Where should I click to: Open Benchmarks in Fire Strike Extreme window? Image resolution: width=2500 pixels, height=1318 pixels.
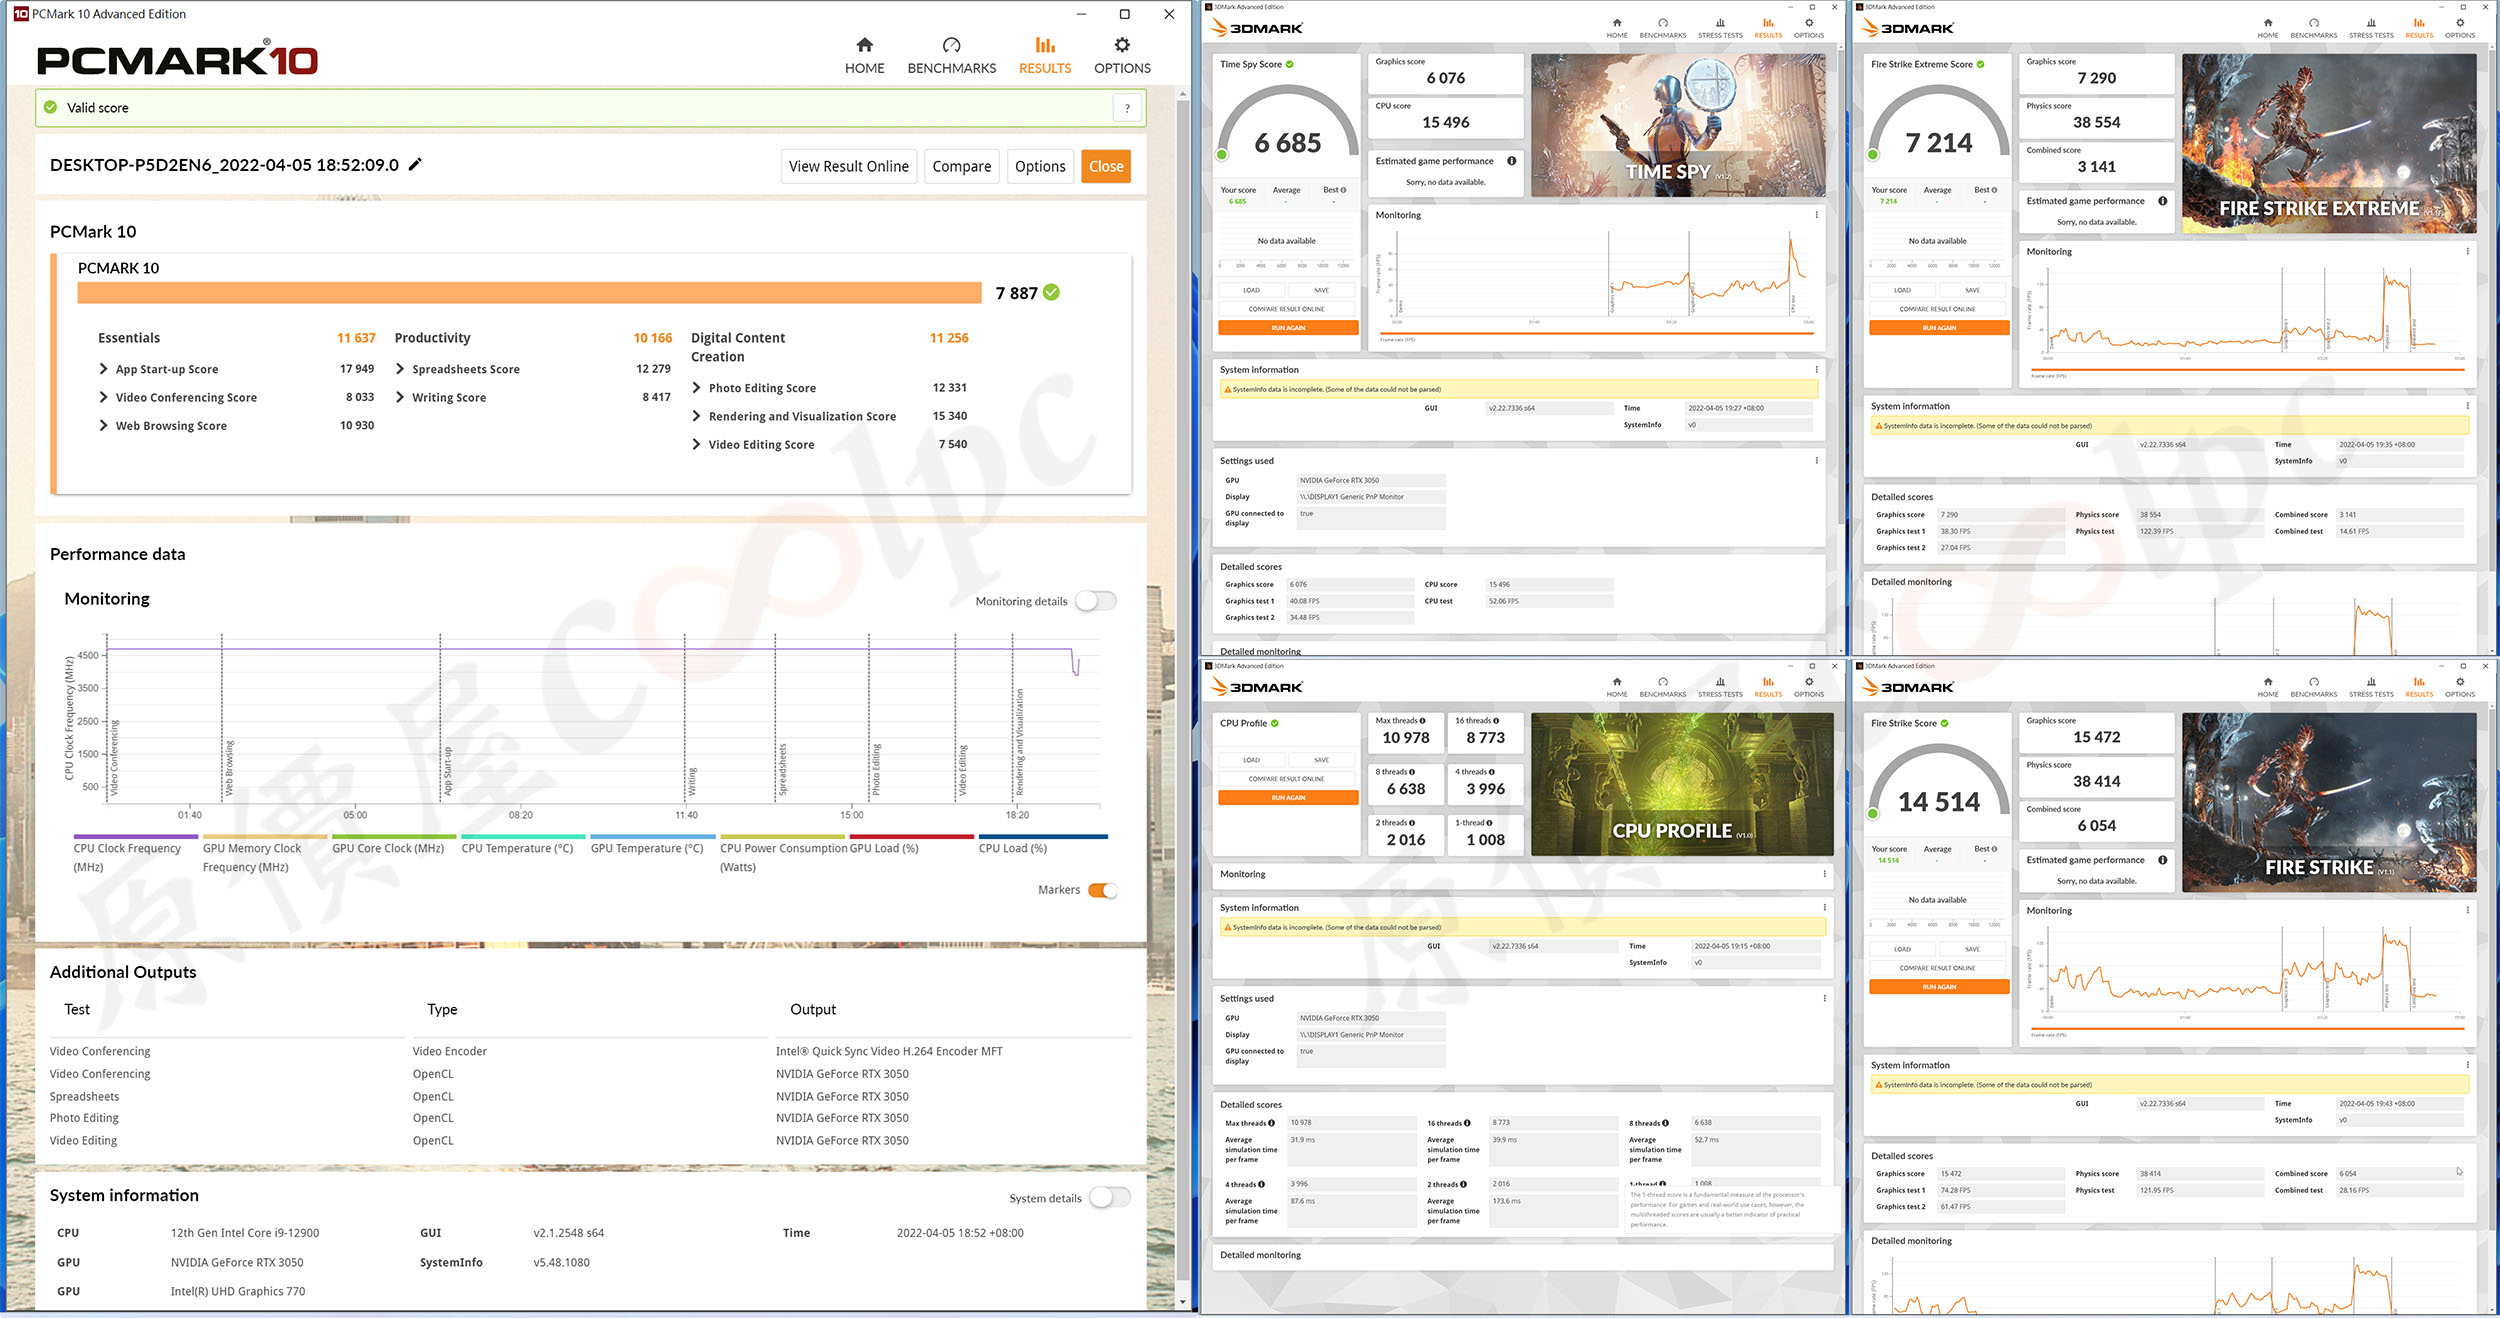pyautogui.click(x=2314, y=28)
